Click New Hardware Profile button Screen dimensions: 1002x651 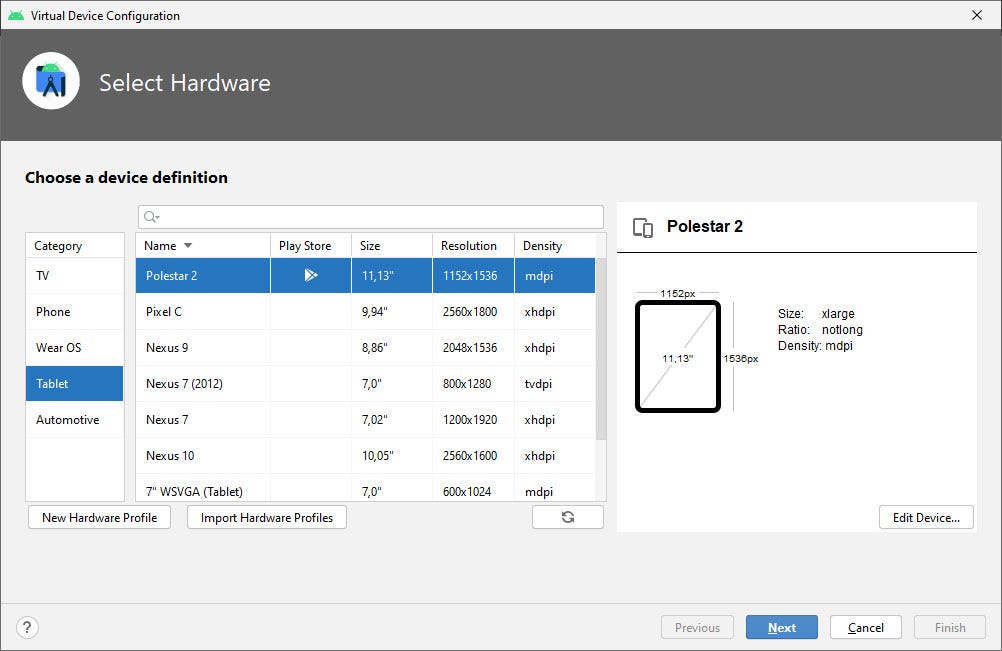coord(100,517)
